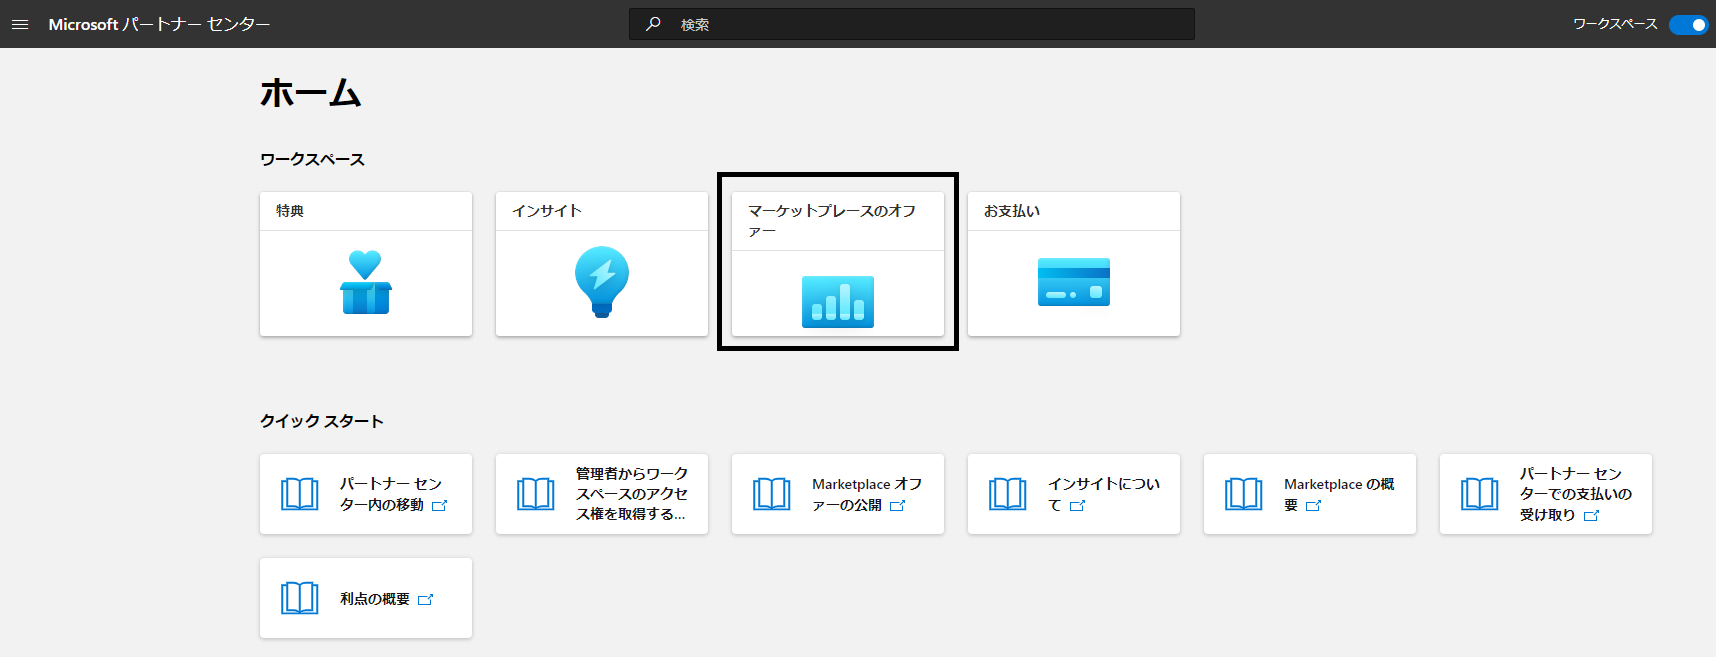Viewport: 1716px width, 657px height.
Task: Click book icon on Marketplace オファーの公開 card
Action: pos(772,494)
